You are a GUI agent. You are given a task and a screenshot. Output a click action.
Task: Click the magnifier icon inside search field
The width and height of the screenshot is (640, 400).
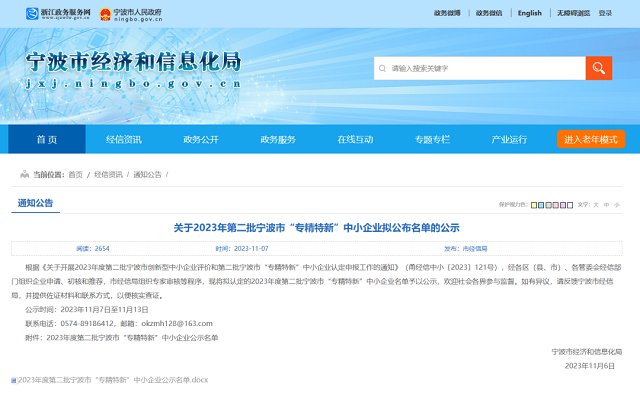(382, 68)
